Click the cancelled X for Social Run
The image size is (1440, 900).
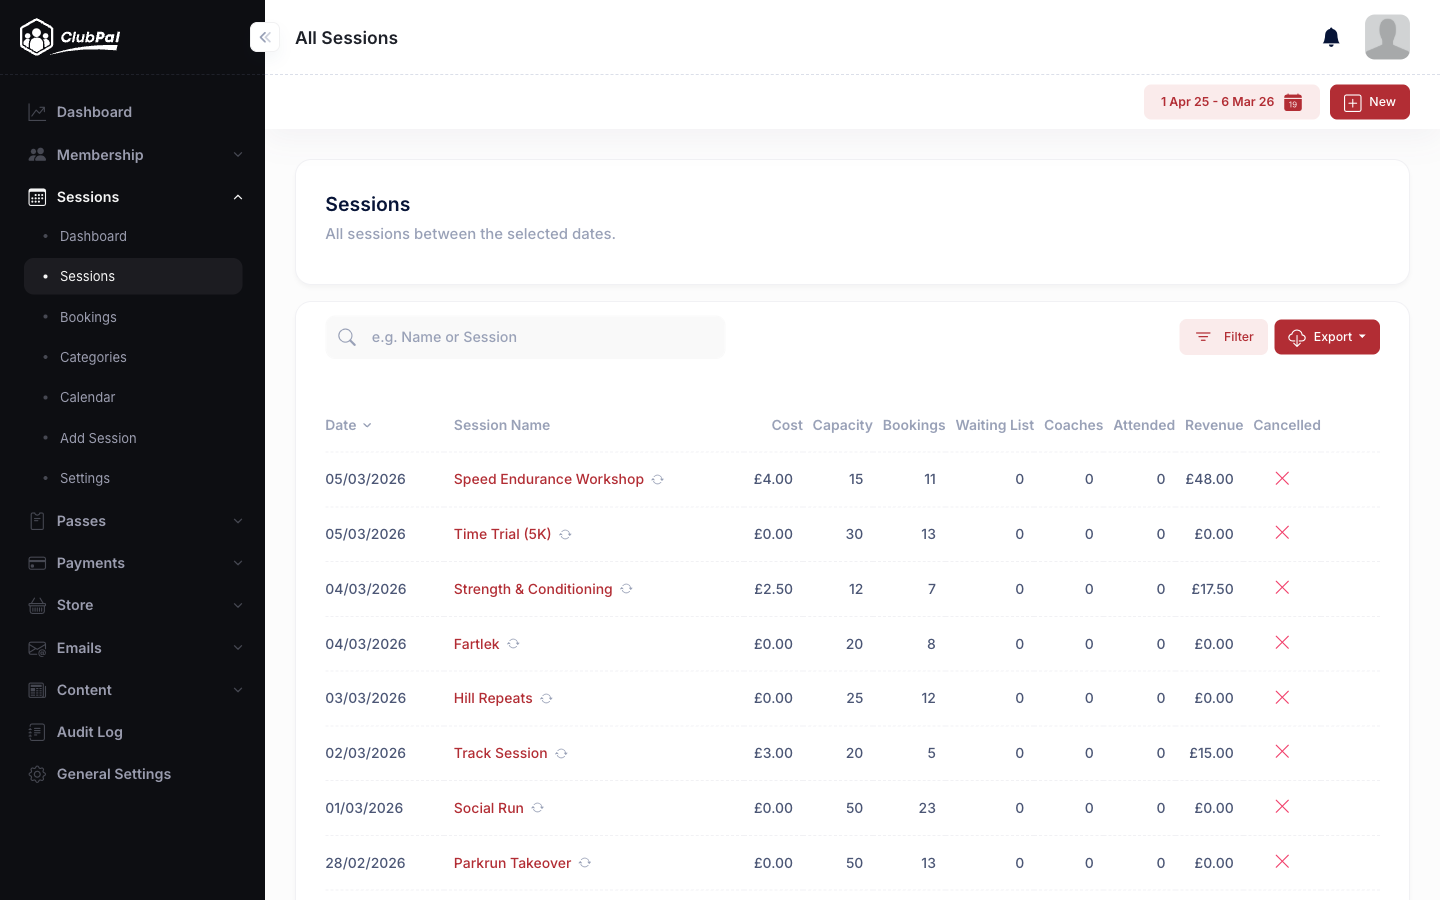(1282, 806)
